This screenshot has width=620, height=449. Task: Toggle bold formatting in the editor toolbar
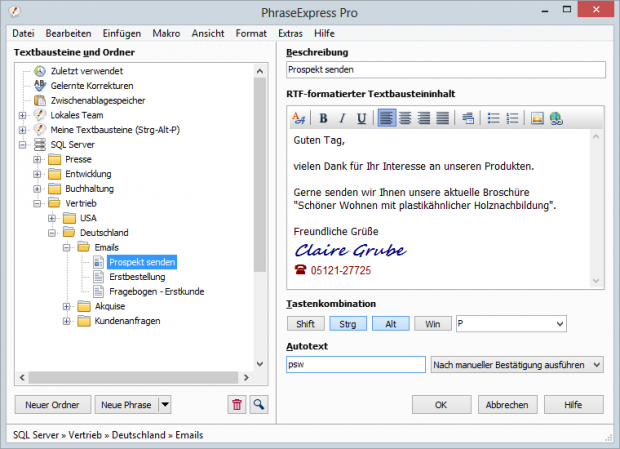tap(323, 118)
